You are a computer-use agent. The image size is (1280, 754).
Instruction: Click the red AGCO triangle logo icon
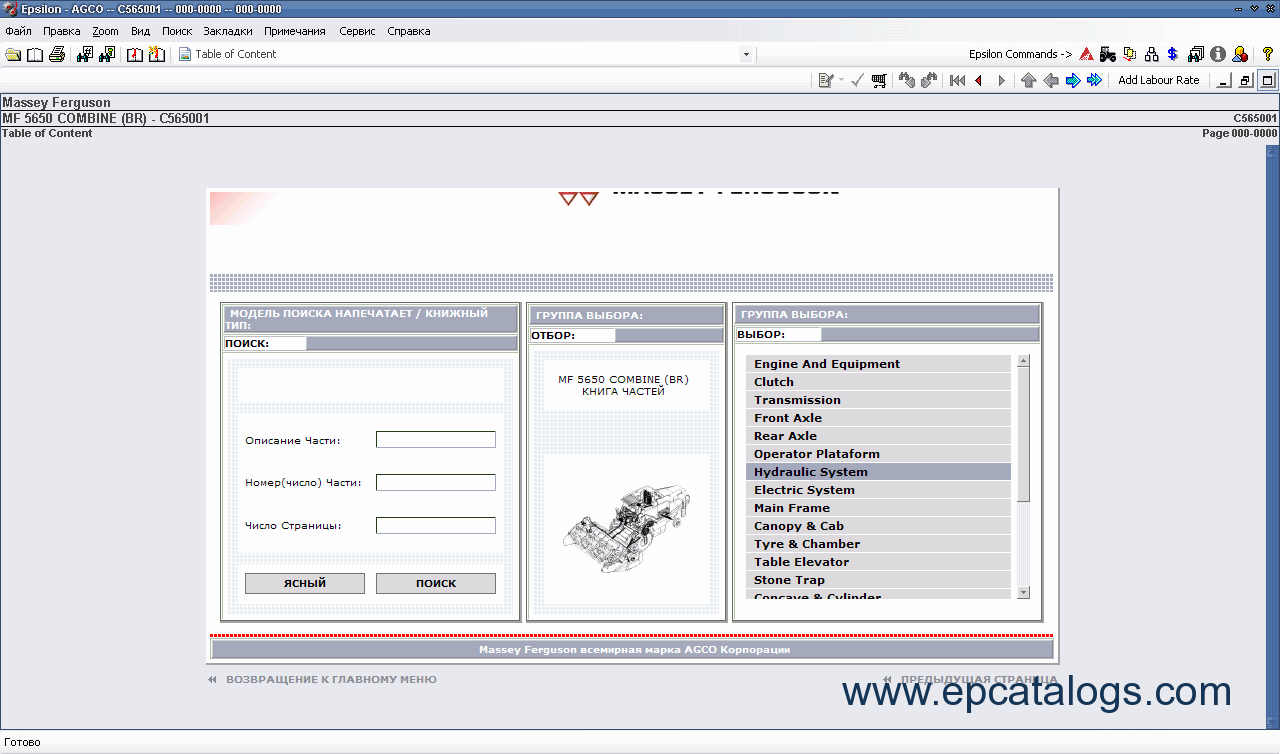(x=1086, y=54)
